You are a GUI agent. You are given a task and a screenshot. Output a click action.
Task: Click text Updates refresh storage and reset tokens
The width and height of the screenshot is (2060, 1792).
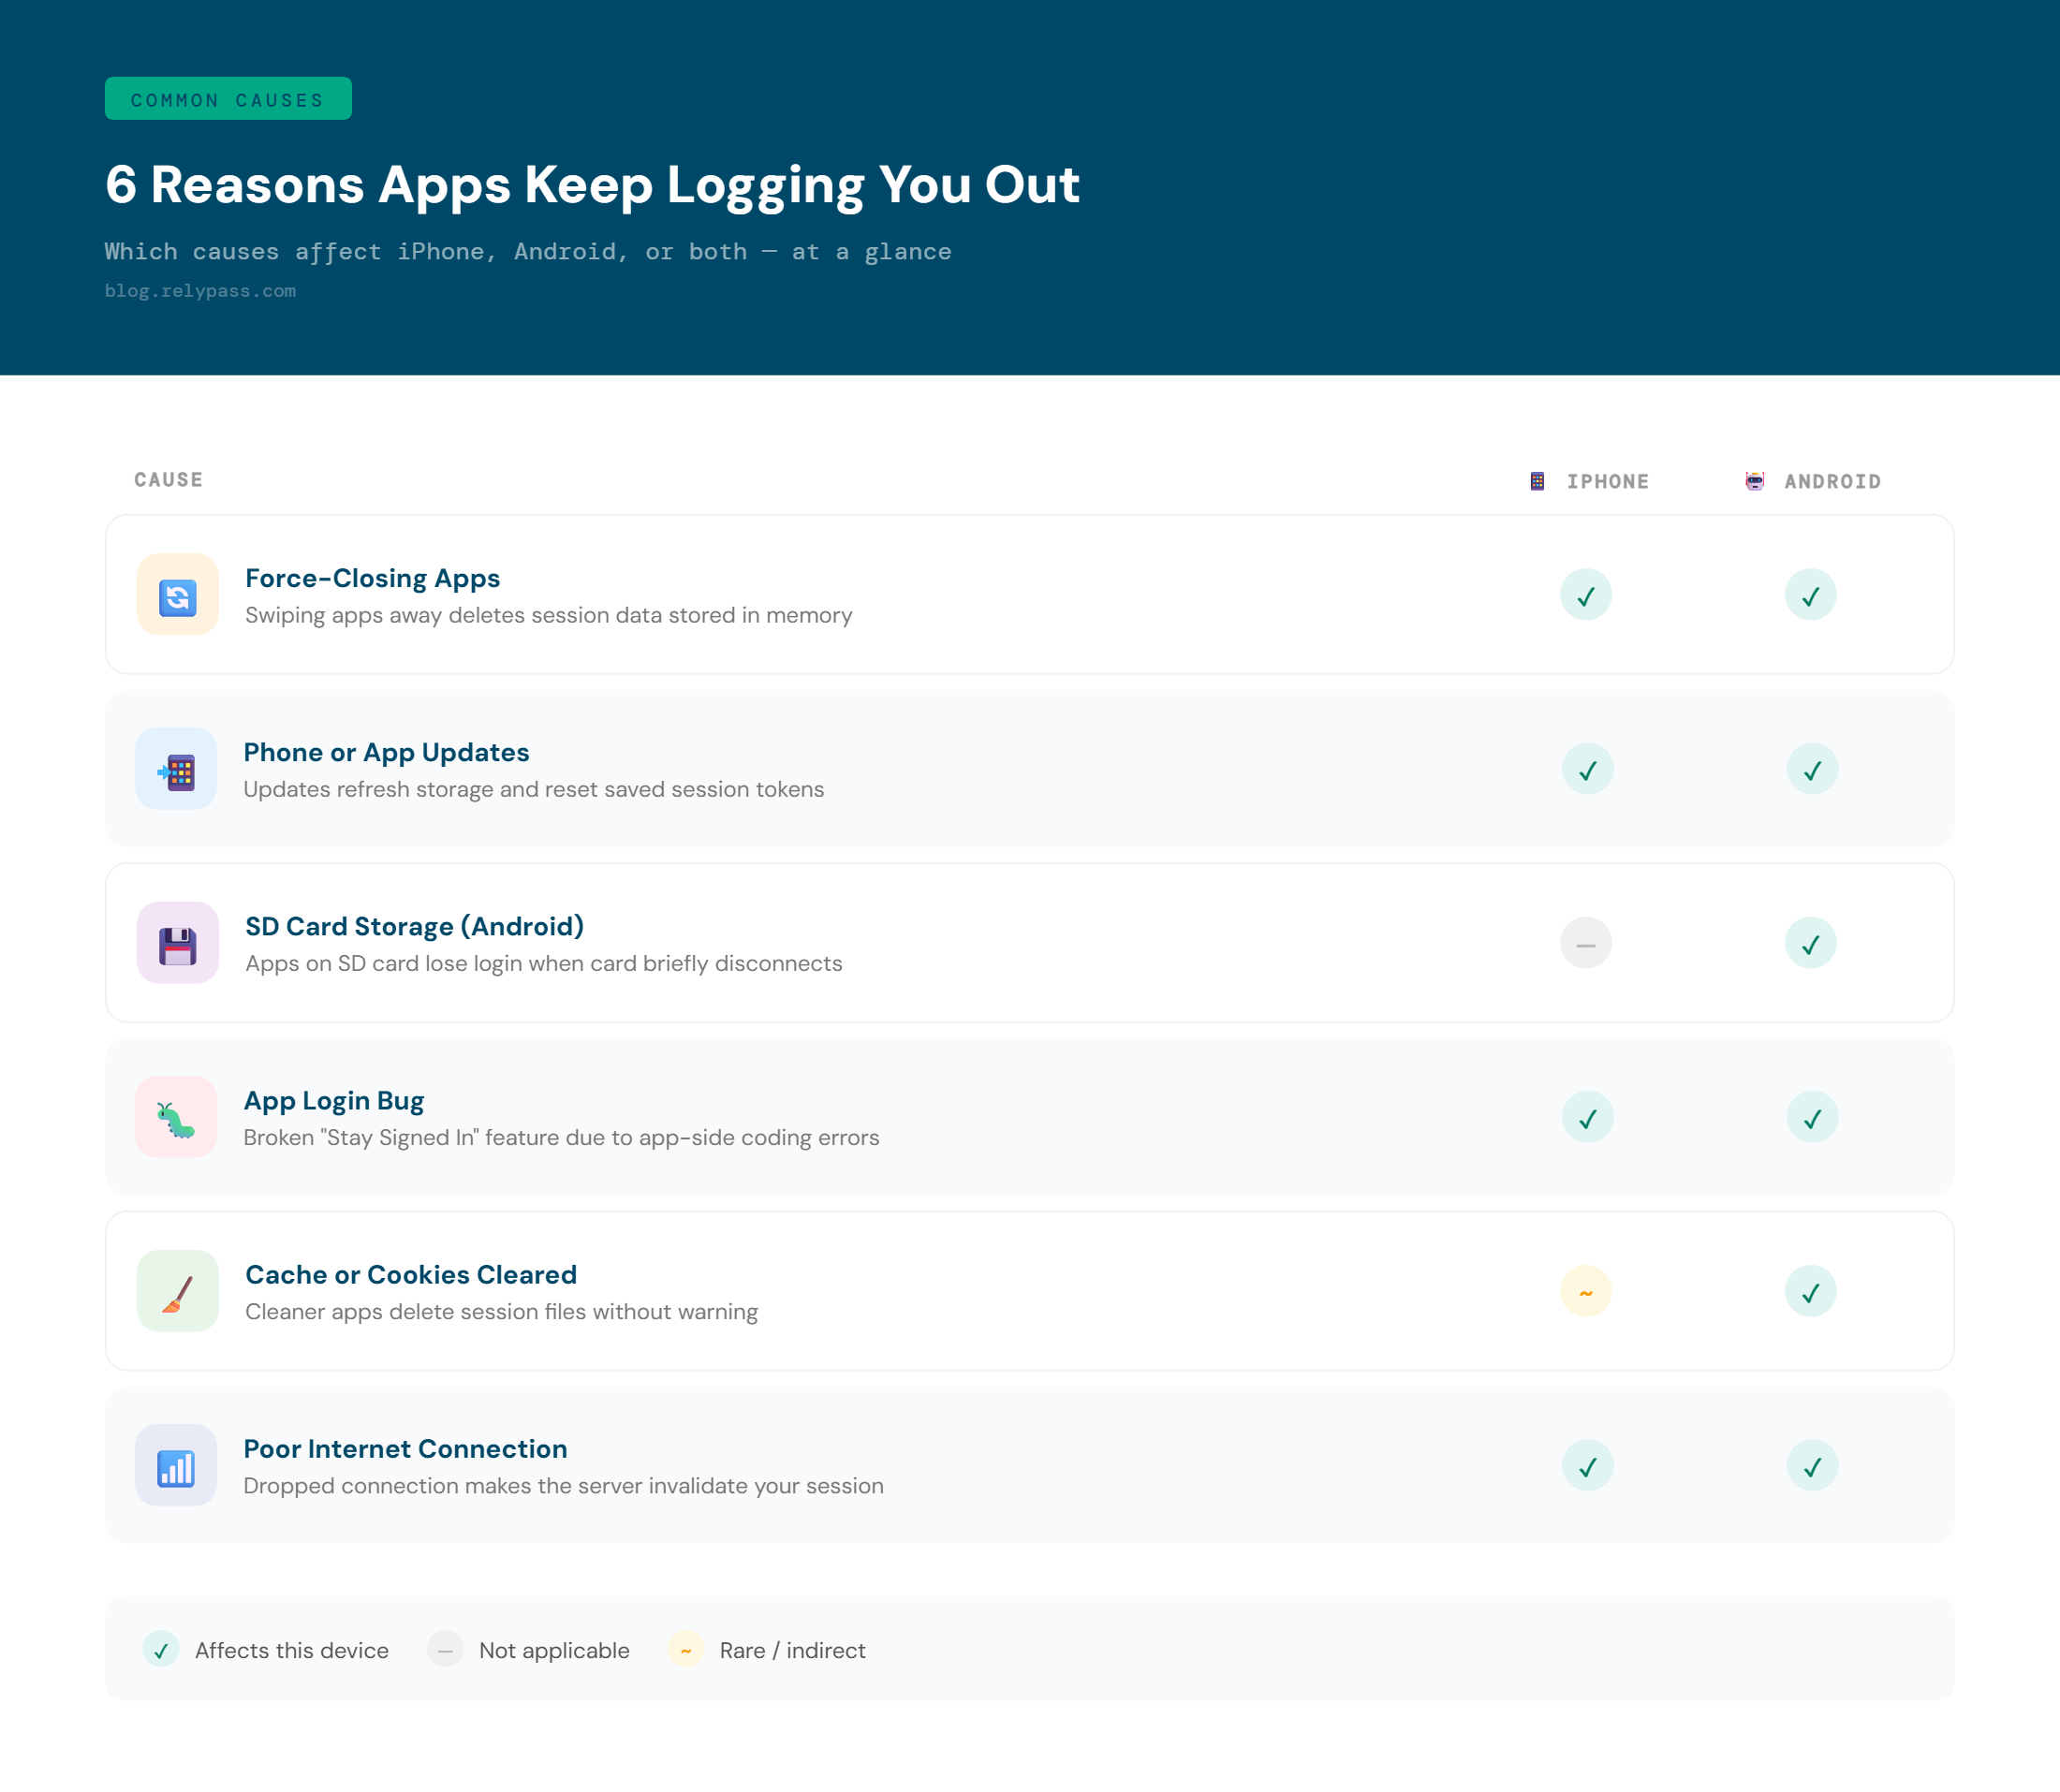[533, 789]
